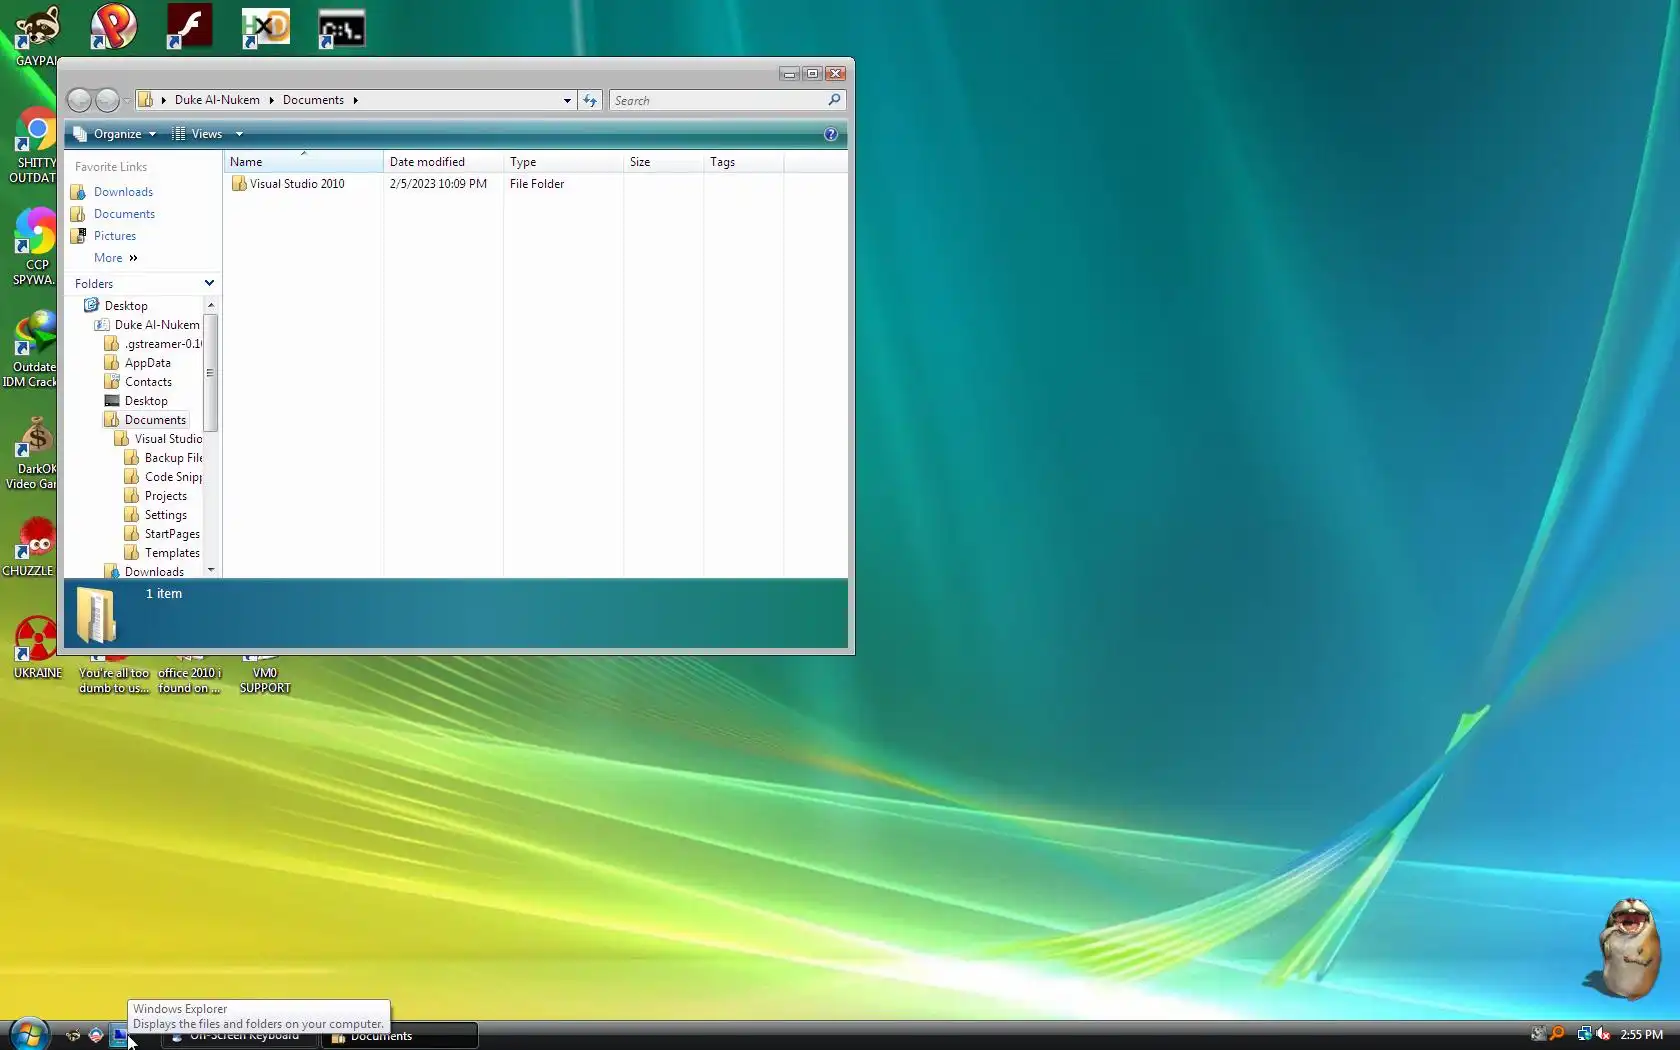The width and height of the screenshot is (1680, 1050).
Task: Click the folder icon in the address bar
Action: click(x=145, y=100)
